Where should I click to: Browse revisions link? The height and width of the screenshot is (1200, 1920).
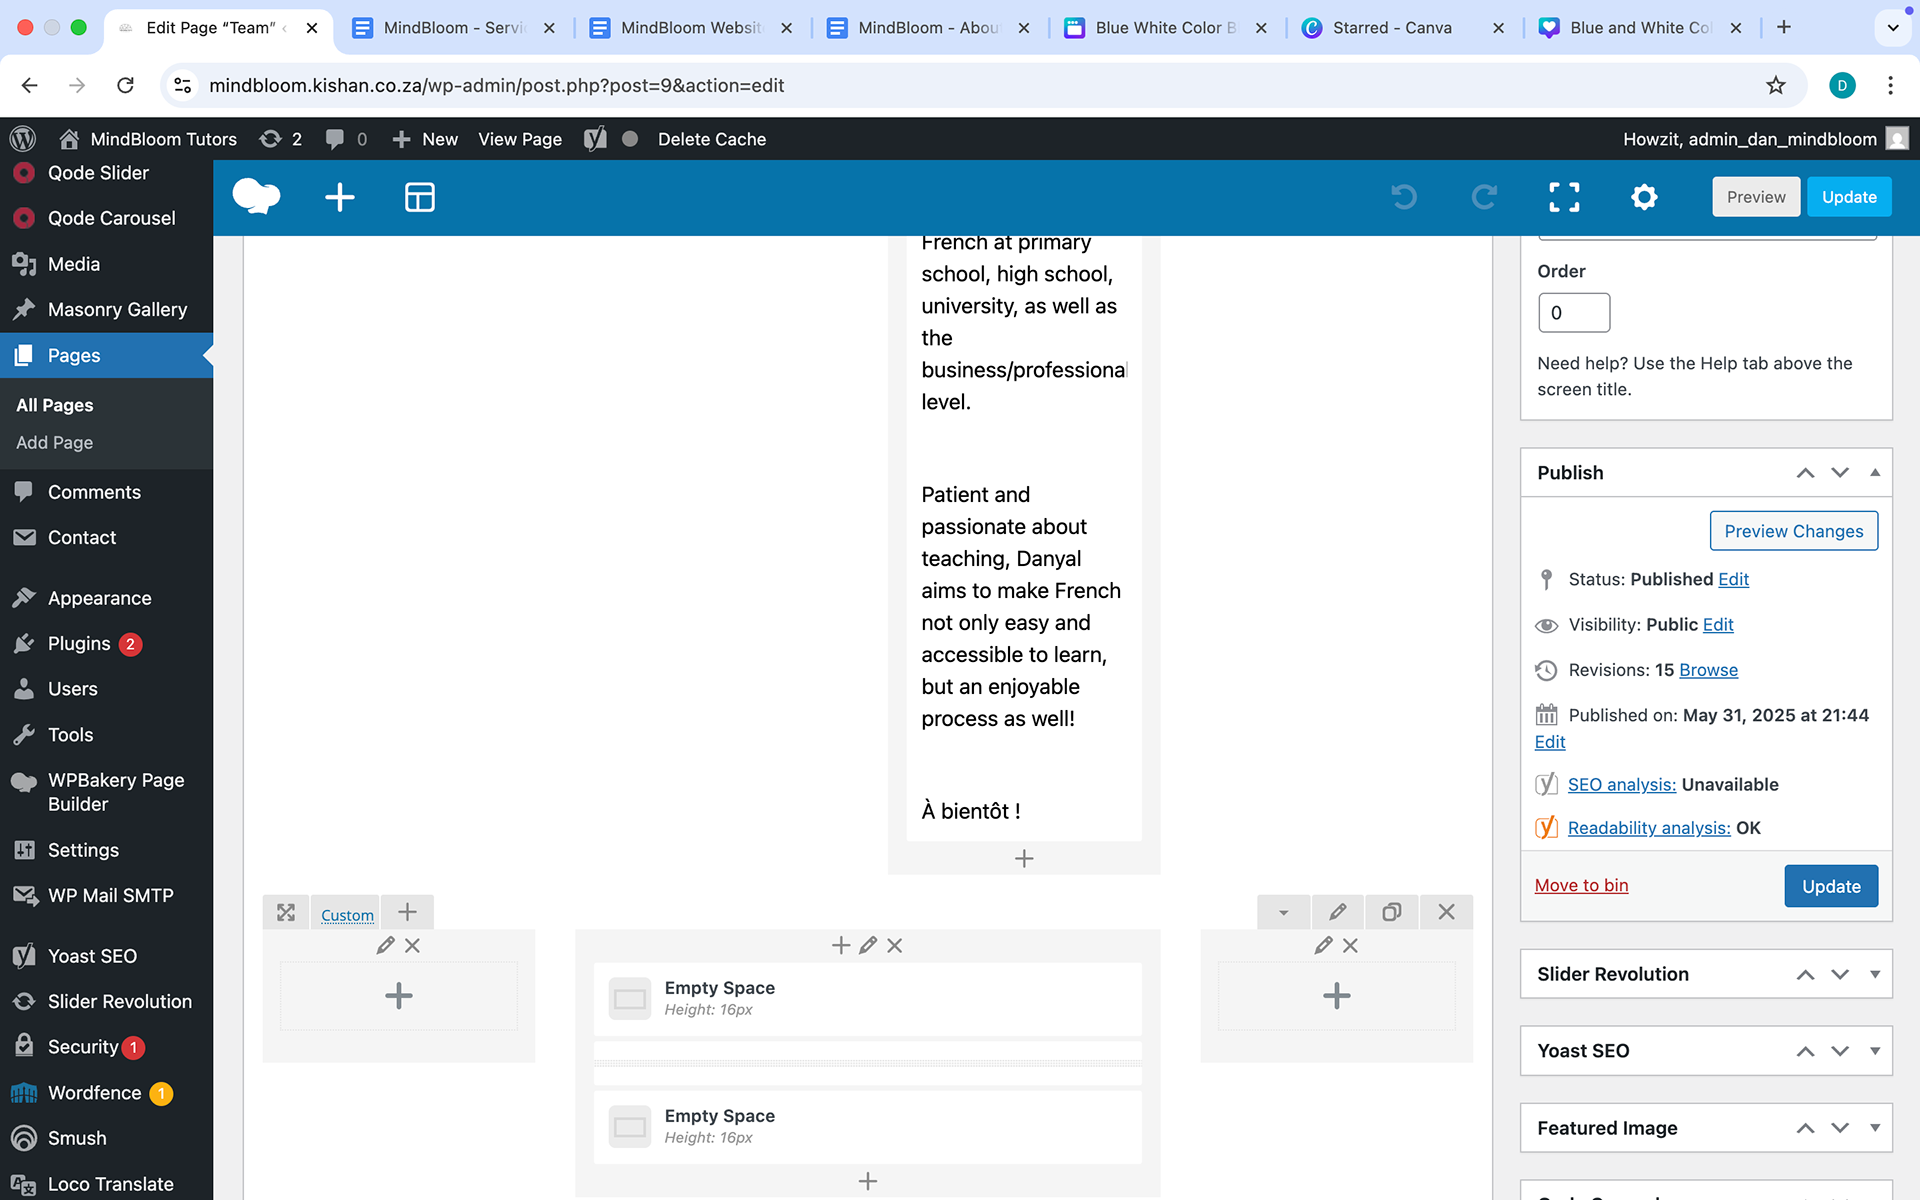point(1708,670)
